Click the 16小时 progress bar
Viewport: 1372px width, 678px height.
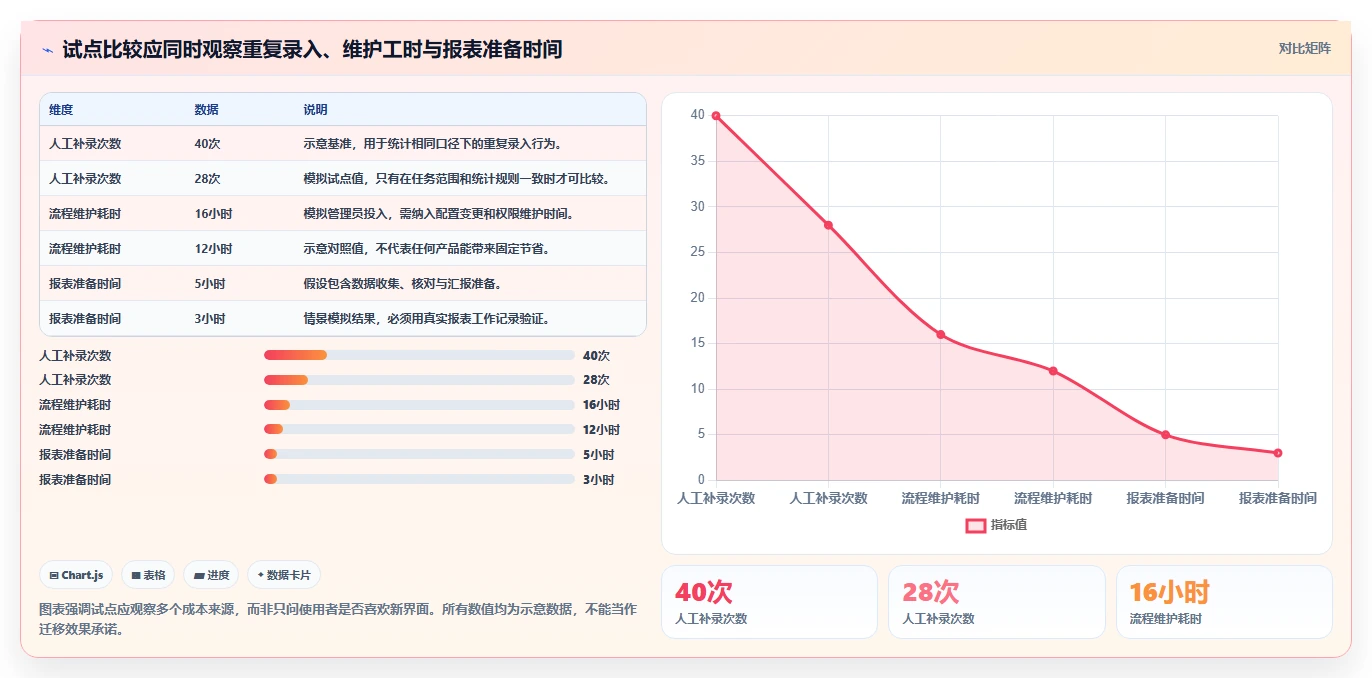click(x=419, y=405)
